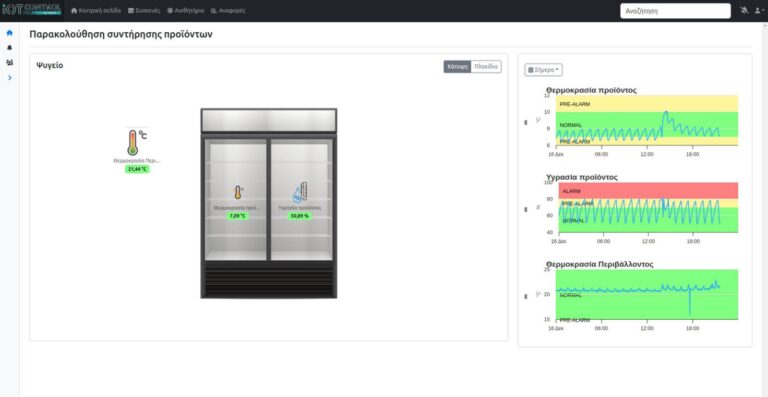Toggle the muted notifications bell in the top bar
Viewport: 768px width, 397px height.
(744, 10)
